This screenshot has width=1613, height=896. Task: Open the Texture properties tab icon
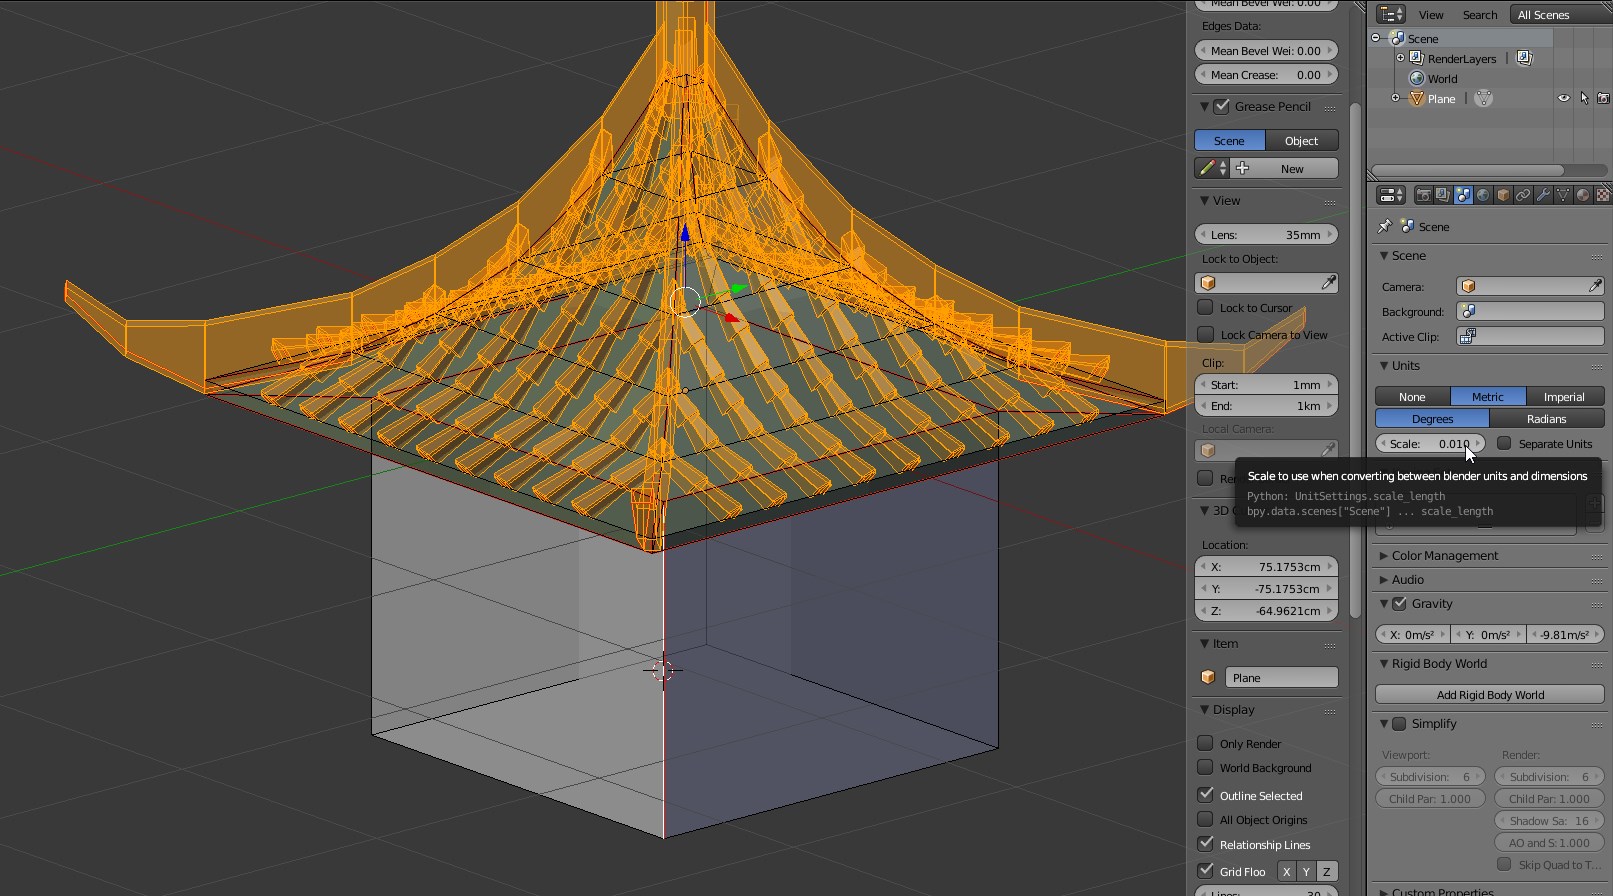[x=1603, y=195]
